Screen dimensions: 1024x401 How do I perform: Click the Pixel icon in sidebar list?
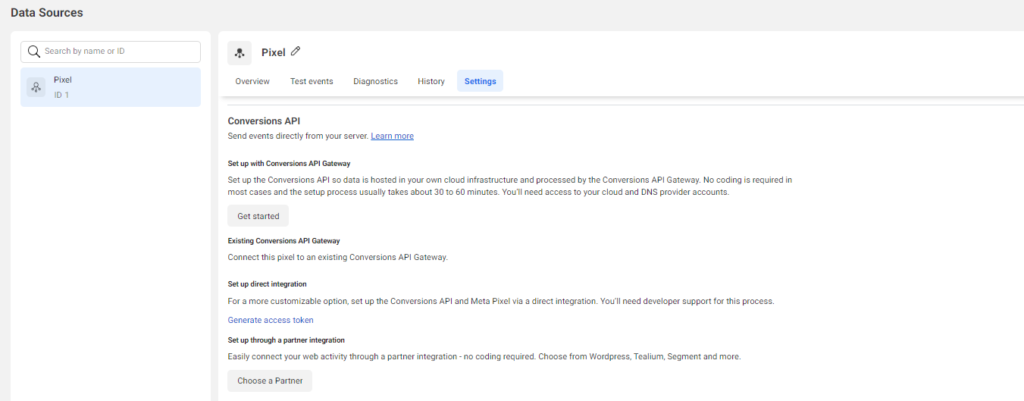[x=36, y=87]
